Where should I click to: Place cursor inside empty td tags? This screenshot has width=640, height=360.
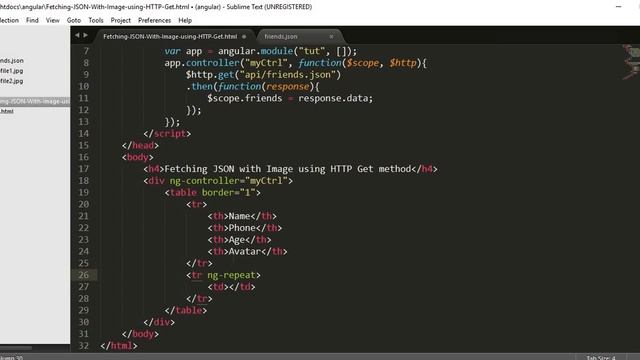[229, 287]
